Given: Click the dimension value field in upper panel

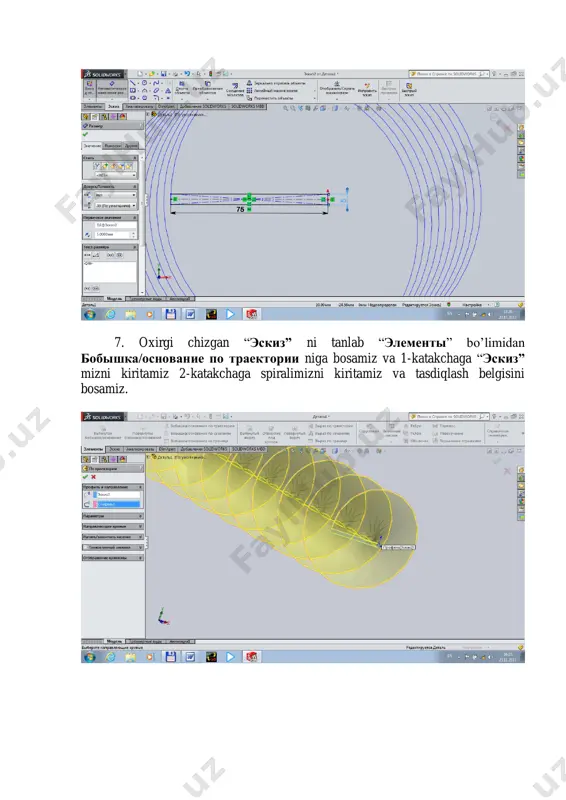Looking at the screenshot, I should [x=112, y=235].
